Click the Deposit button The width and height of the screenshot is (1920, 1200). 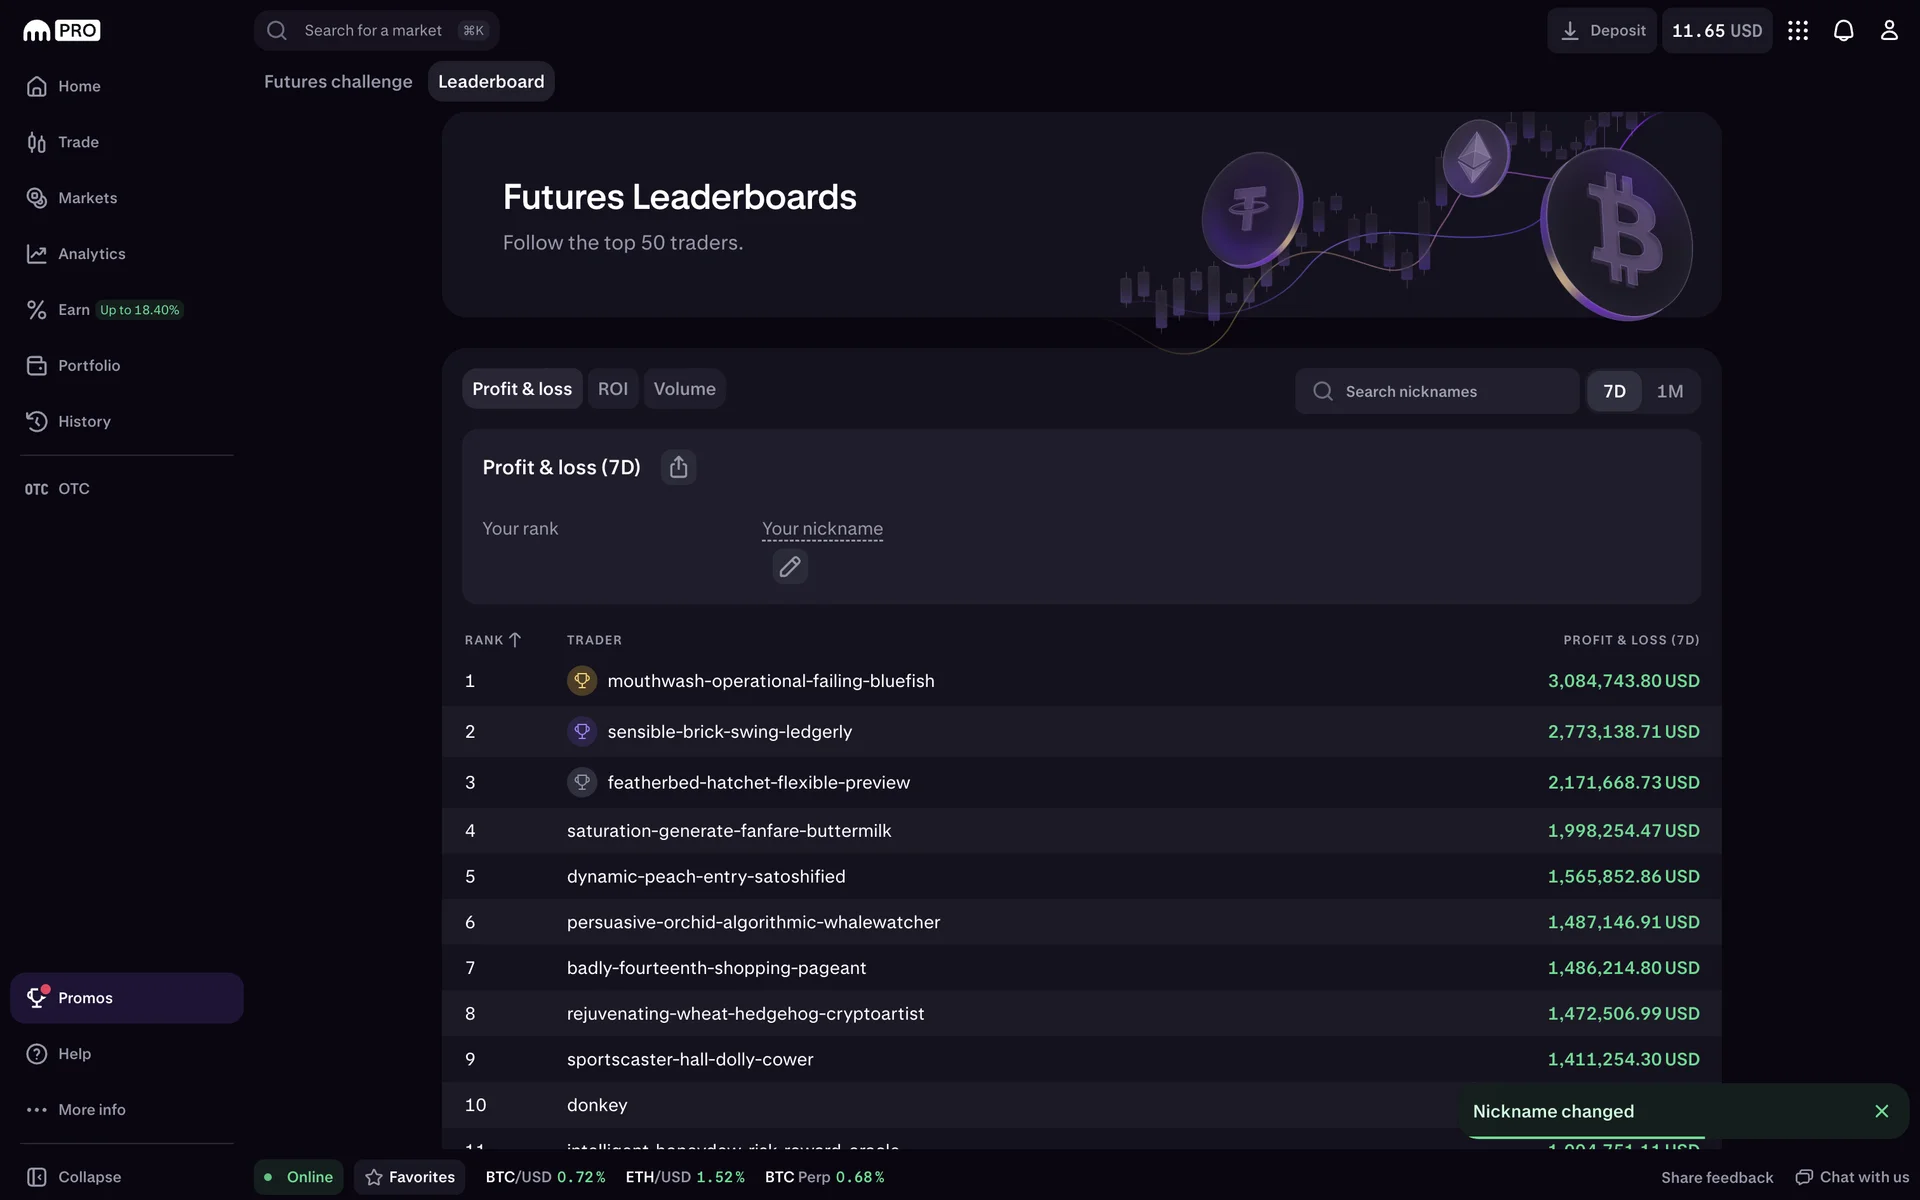(1602, 31)
